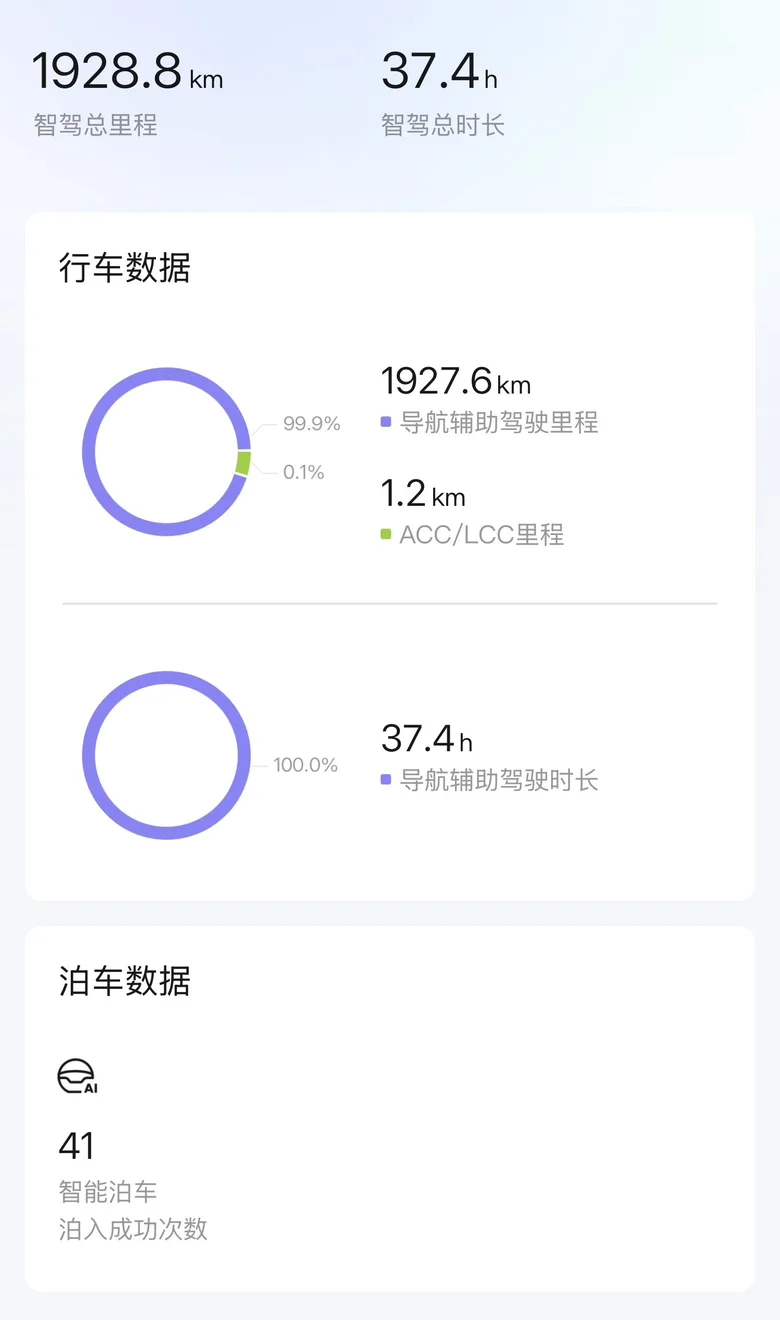
Task: Select the 泊车数据 section heading
Action: [x=125, y=981]
